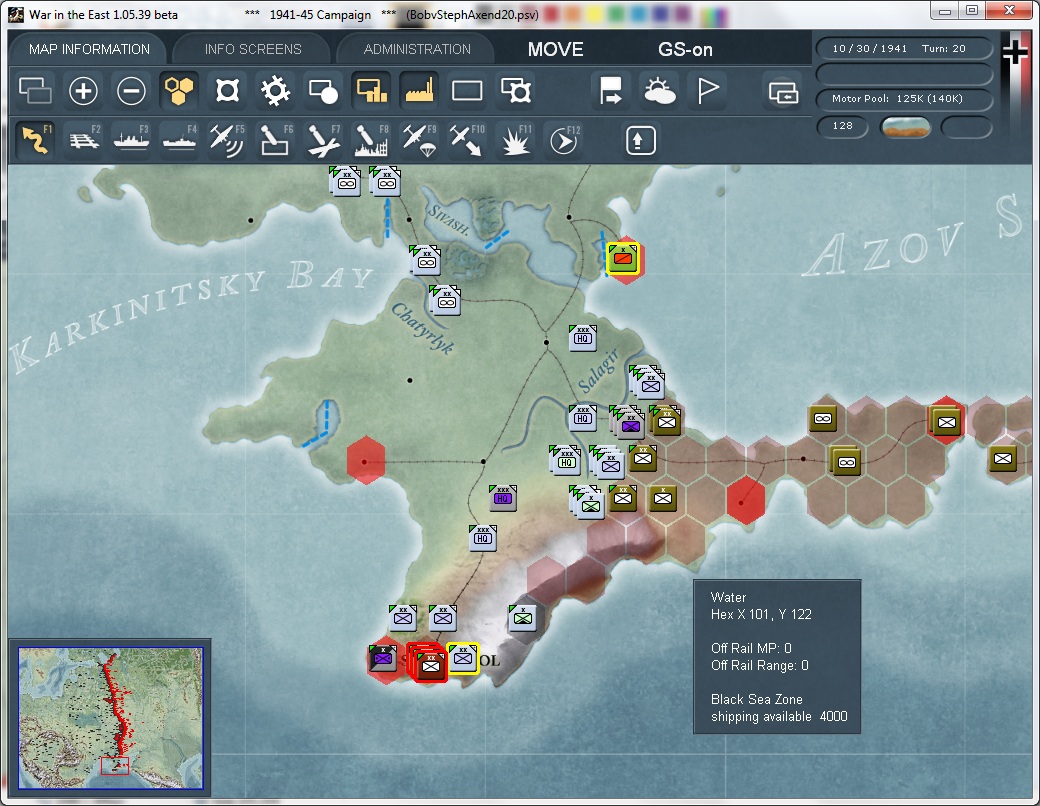Select the yellow-bordered infantry unit near Sevastopol
Screen dimensions: 1040x806
point(463,658)
